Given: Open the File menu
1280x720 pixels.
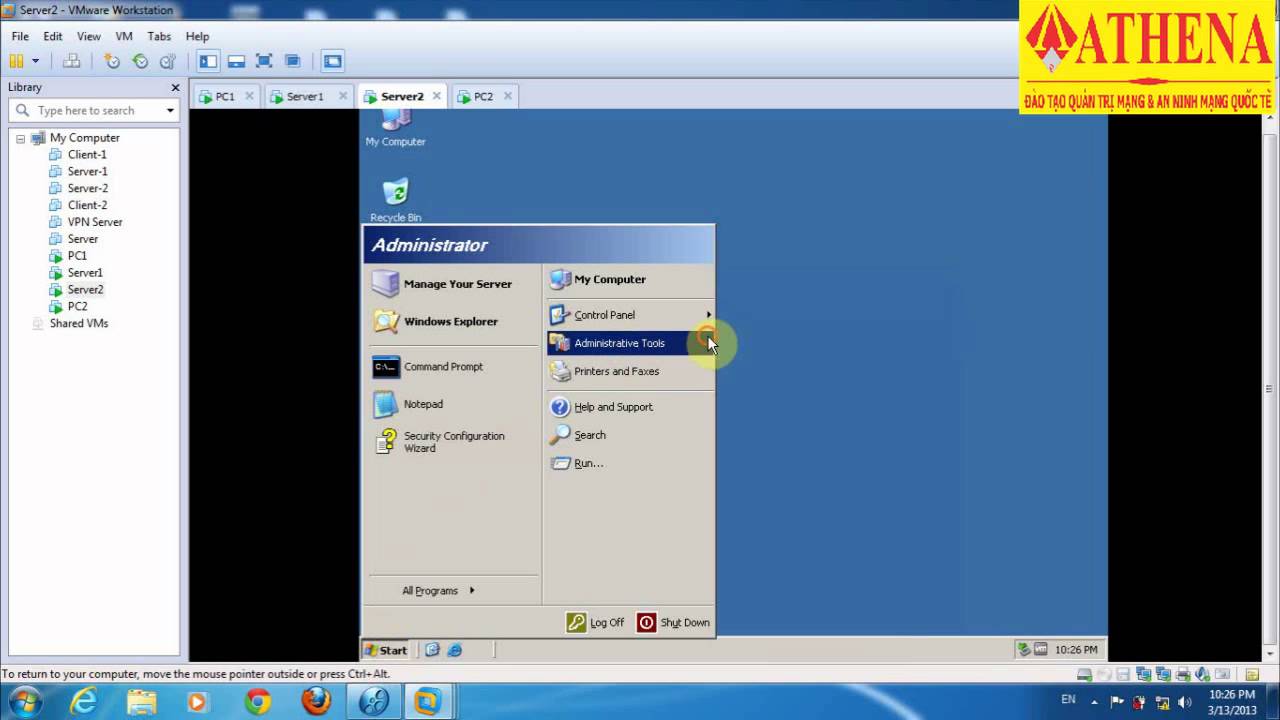Looking at the screenshot, I should [x=20, y=36].
